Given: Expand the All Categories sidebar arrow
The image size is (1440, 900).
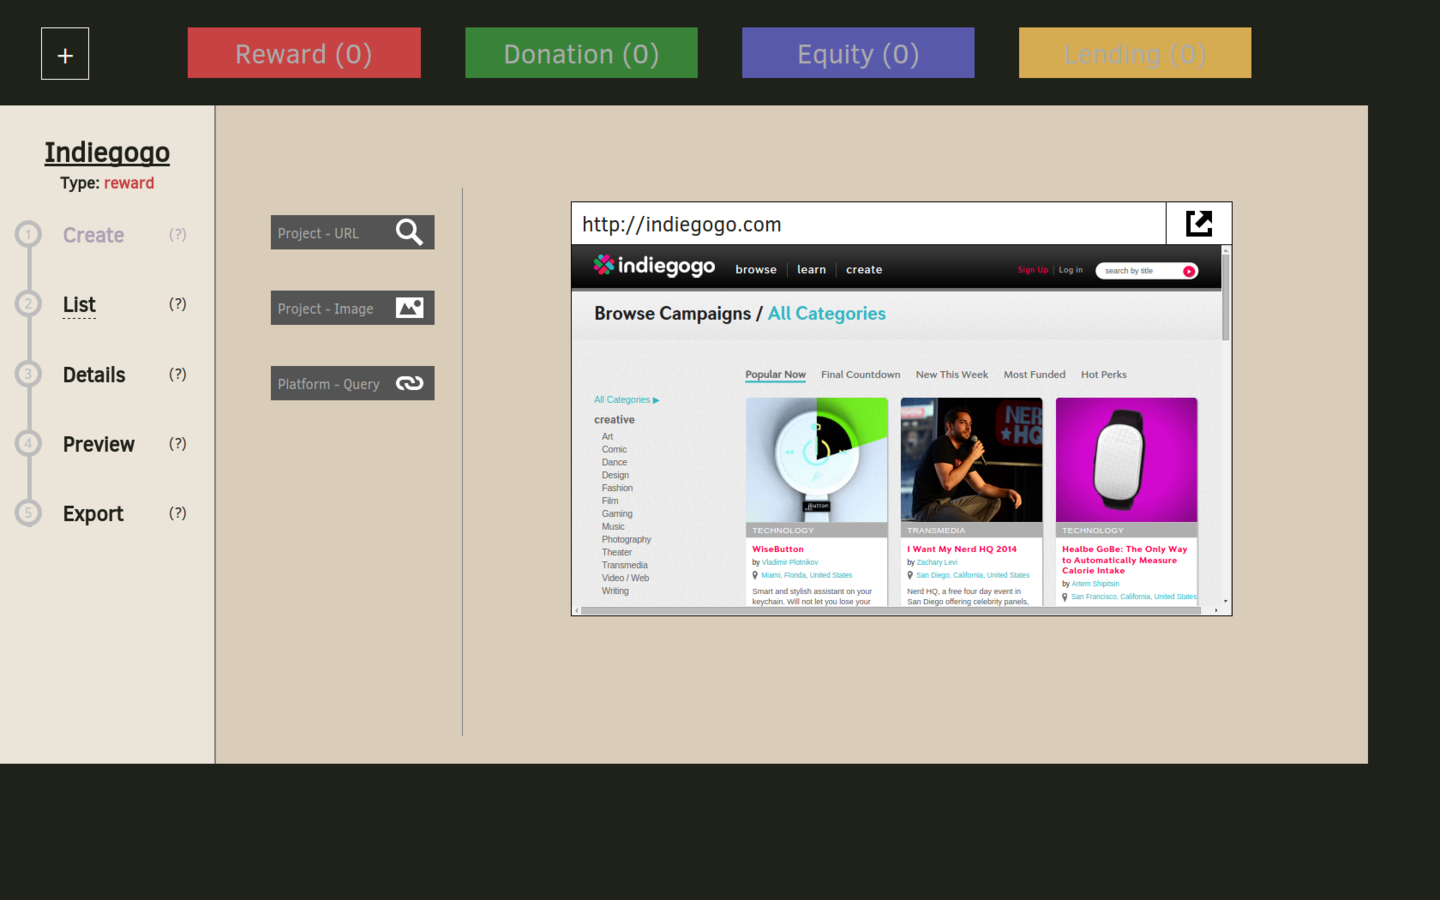Looking at the screenshot, I should [x=656, y=400].
